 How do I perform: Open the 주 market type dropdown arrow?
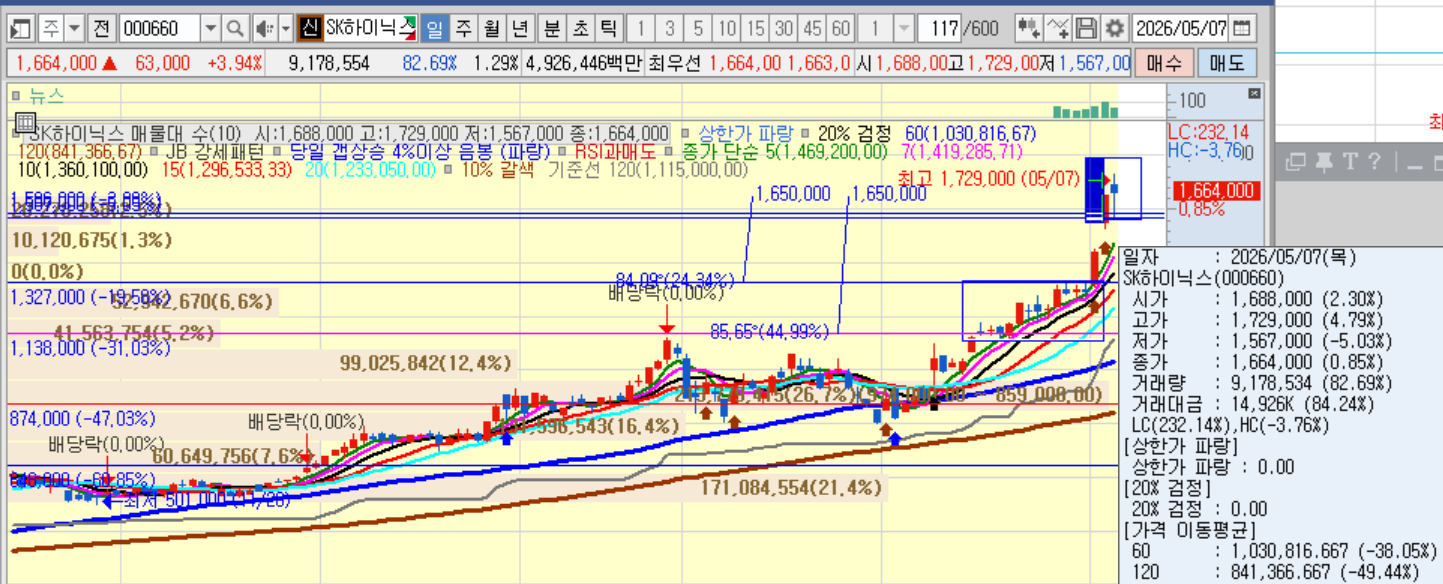(x=74, y=28)
